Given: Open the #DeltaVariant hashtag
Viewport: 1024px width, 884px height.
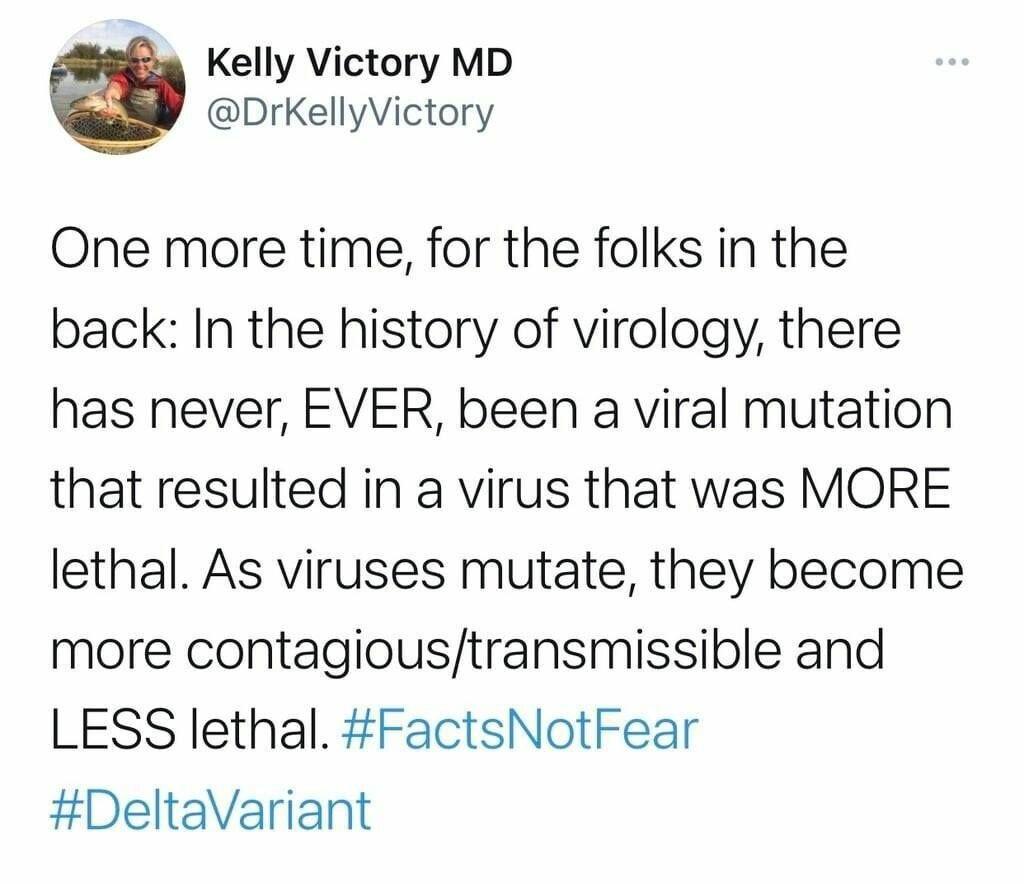Looking at the screenshot, I should (211, 810).
